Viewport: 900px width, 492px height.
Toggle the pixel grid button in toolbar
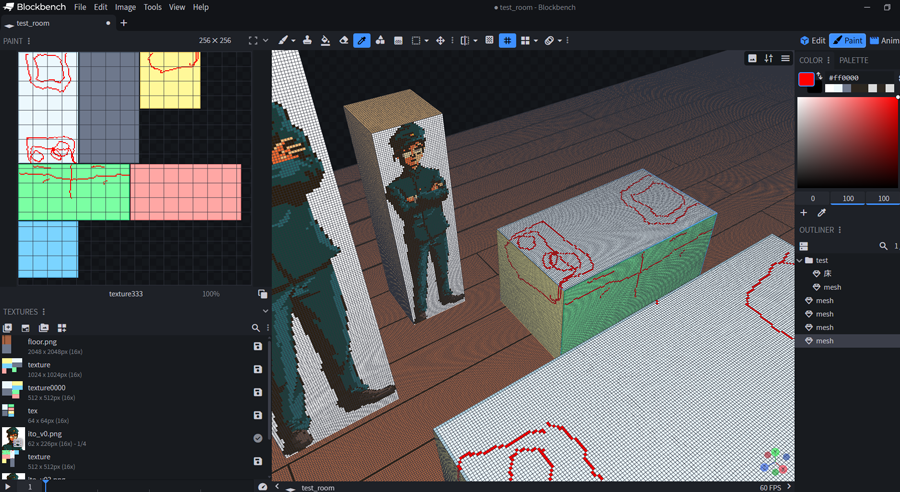pos(507,41)
